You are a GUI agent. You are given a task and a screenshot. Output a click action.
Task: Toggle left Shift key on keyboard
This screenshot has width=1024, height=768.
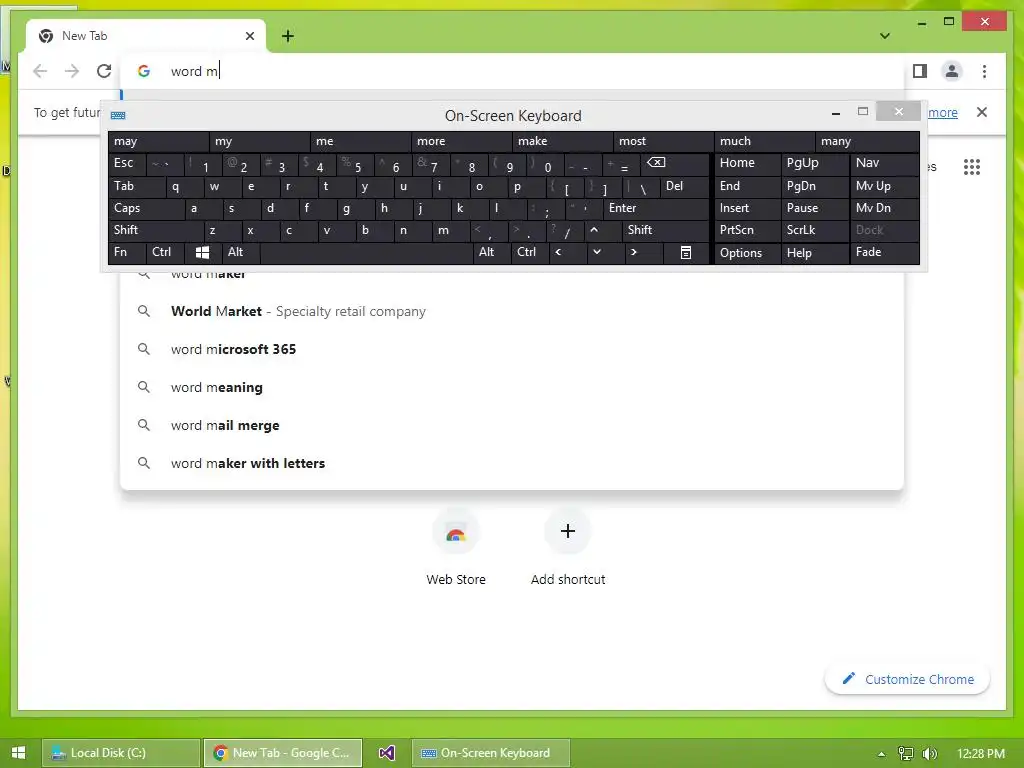pos(156,230)
